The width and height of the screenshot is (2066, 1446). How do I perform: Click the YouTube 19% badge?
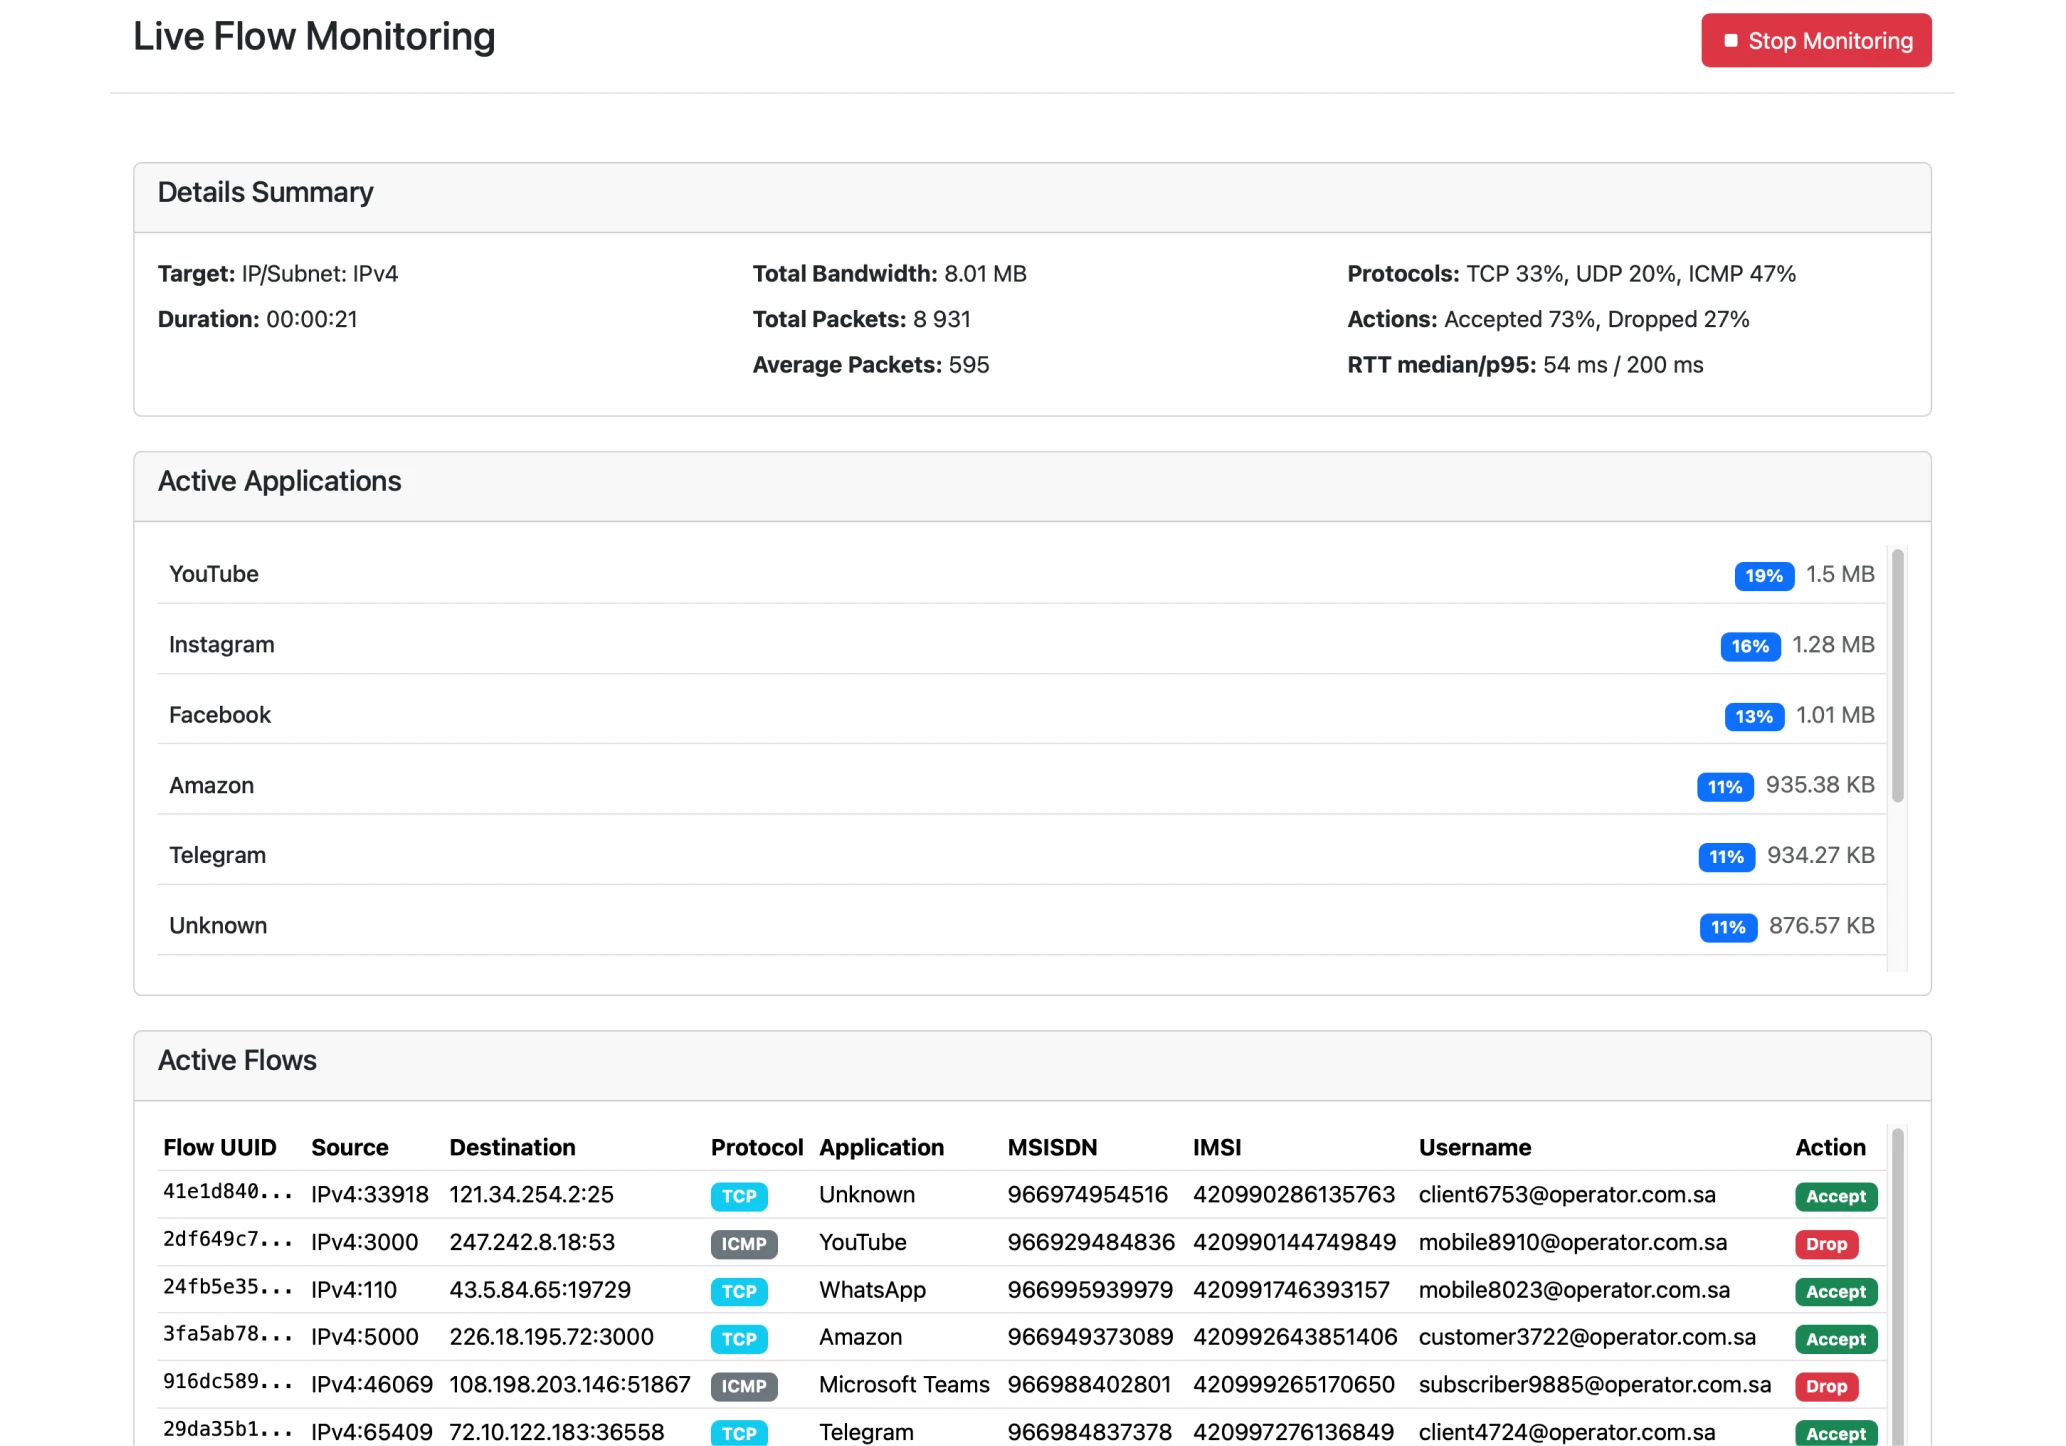click(1763, 576)
